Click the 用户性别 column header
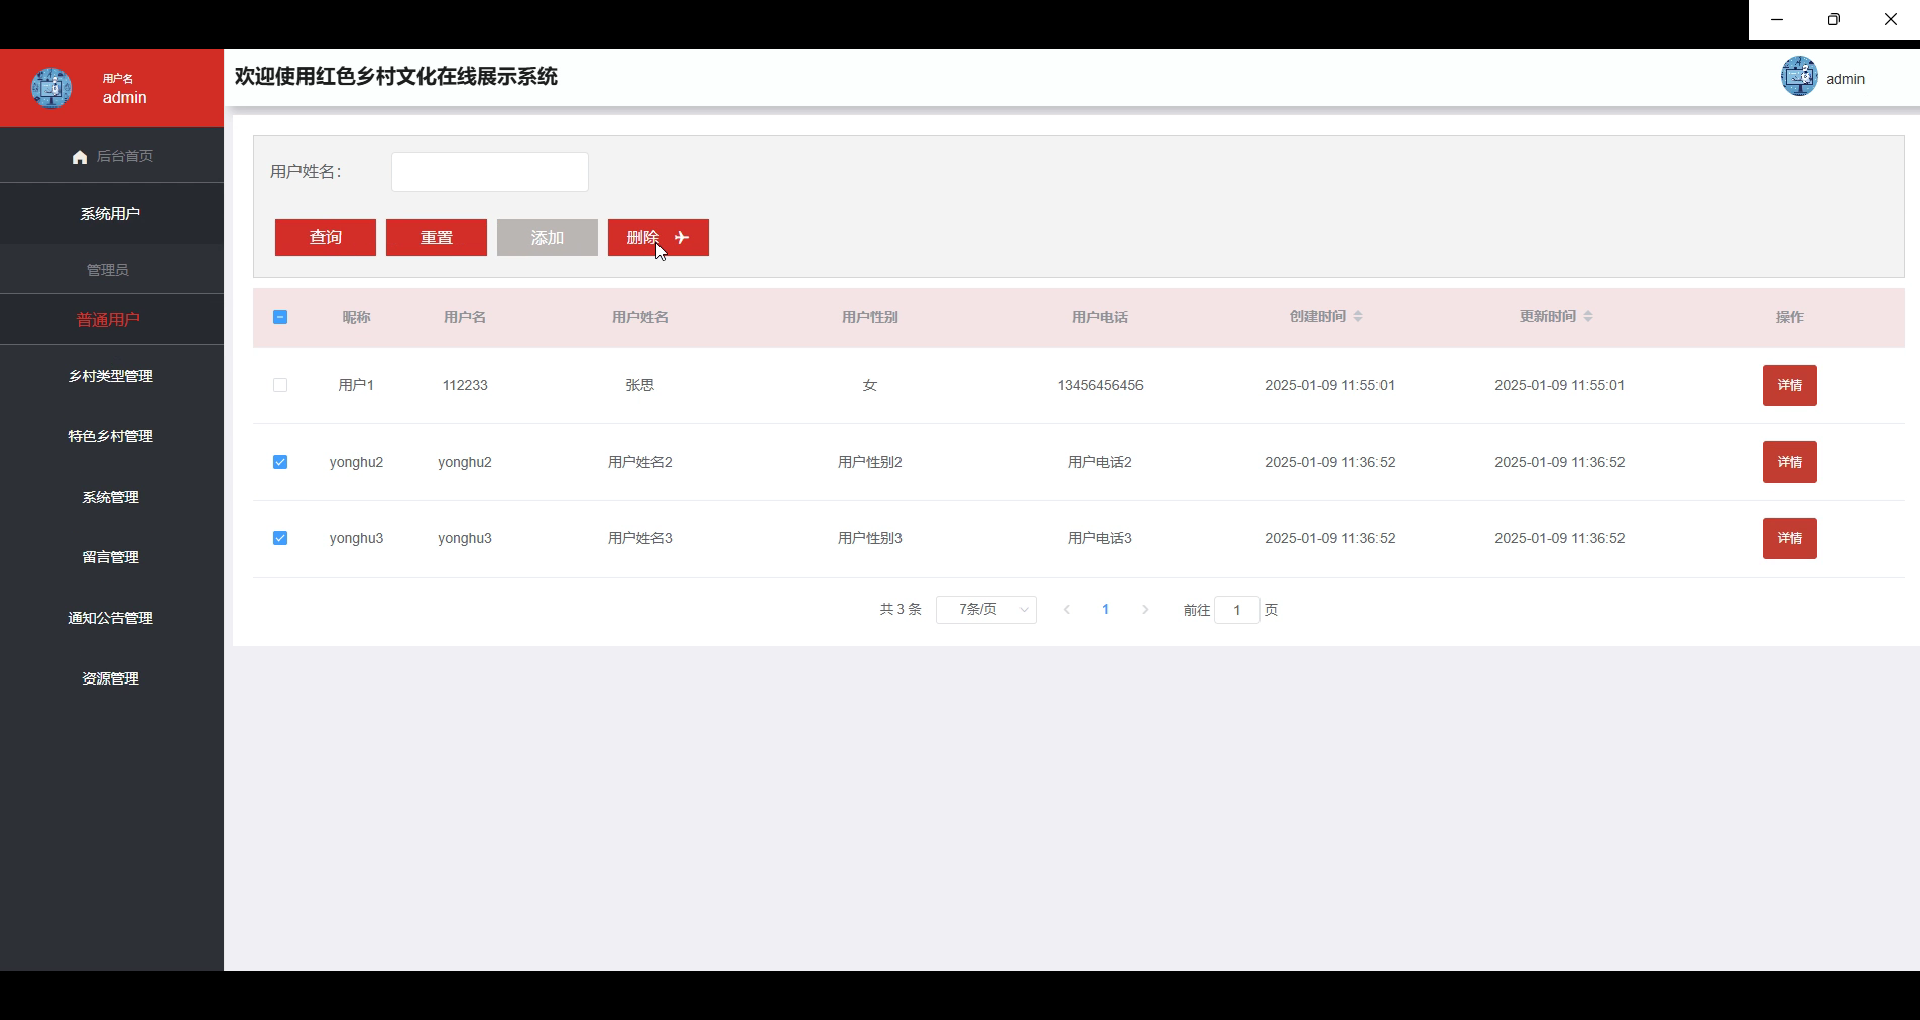Viewport: 1920px width, 1020px height. tap(870, 317)
